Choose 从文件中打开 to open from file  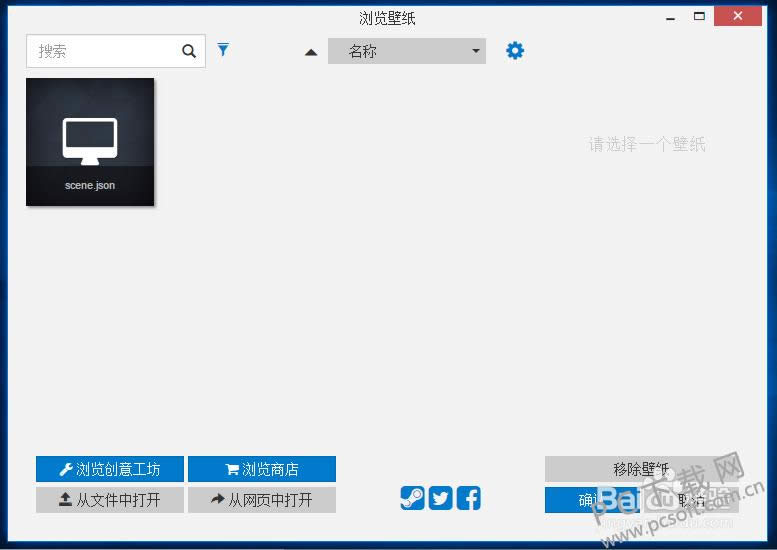click(110, 500)
